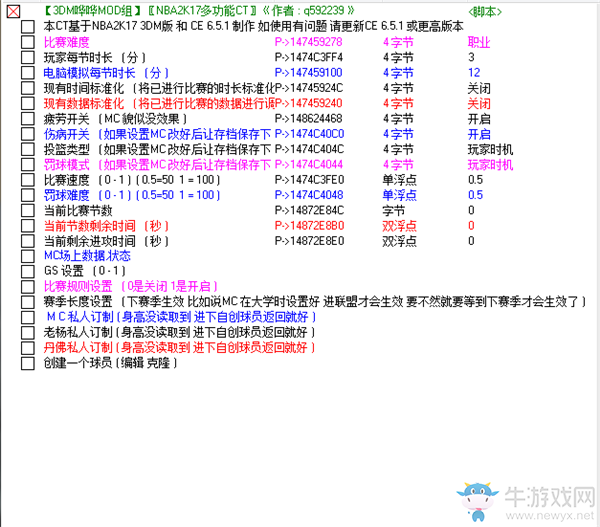Image resolution: width=600 pixels, height=527 pixels.
Task: Click address P->14872E8B0
Action: tap(309, 226)
